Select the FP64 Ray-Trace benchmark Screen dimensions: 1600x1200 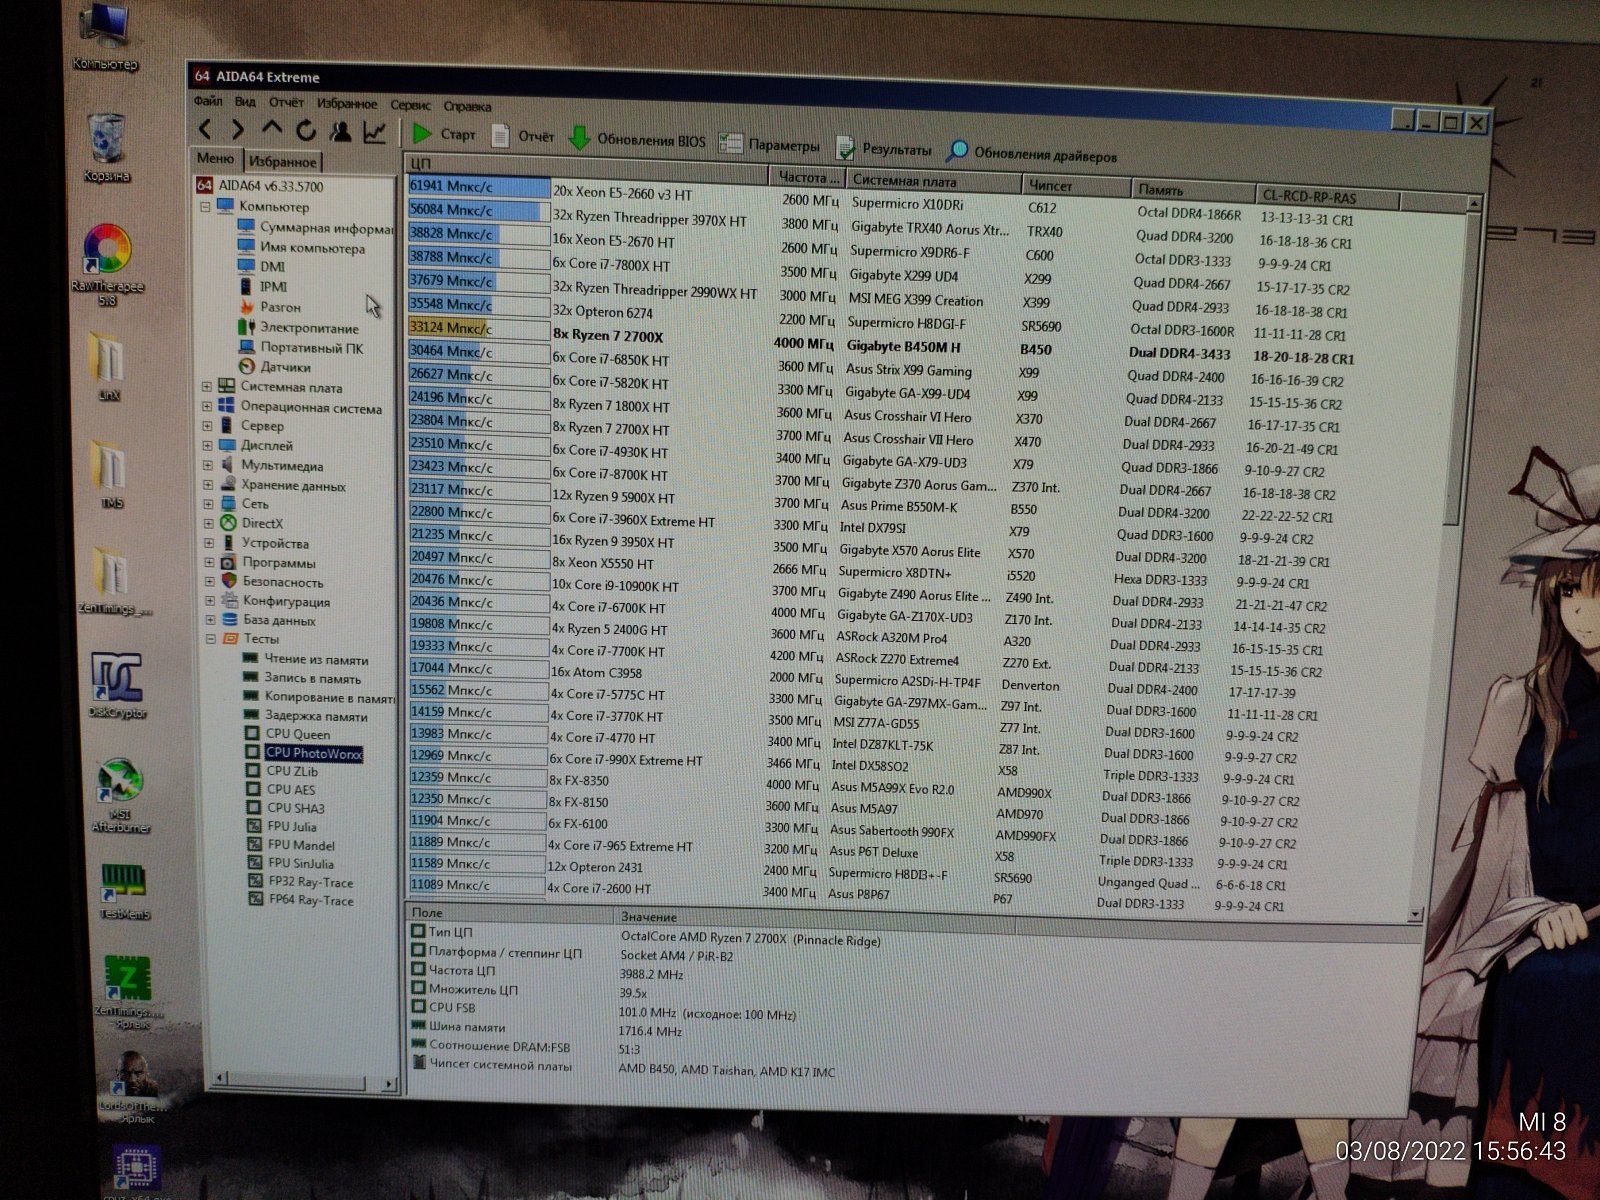pos(302,900)
